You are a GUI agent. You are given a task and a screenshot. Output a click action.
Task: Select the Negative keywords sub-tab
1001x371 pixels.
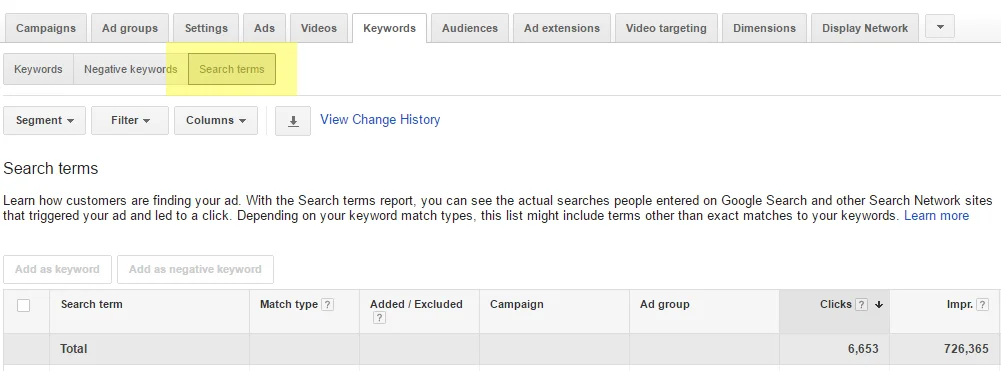pyautogui.click(x=131, y=69)
